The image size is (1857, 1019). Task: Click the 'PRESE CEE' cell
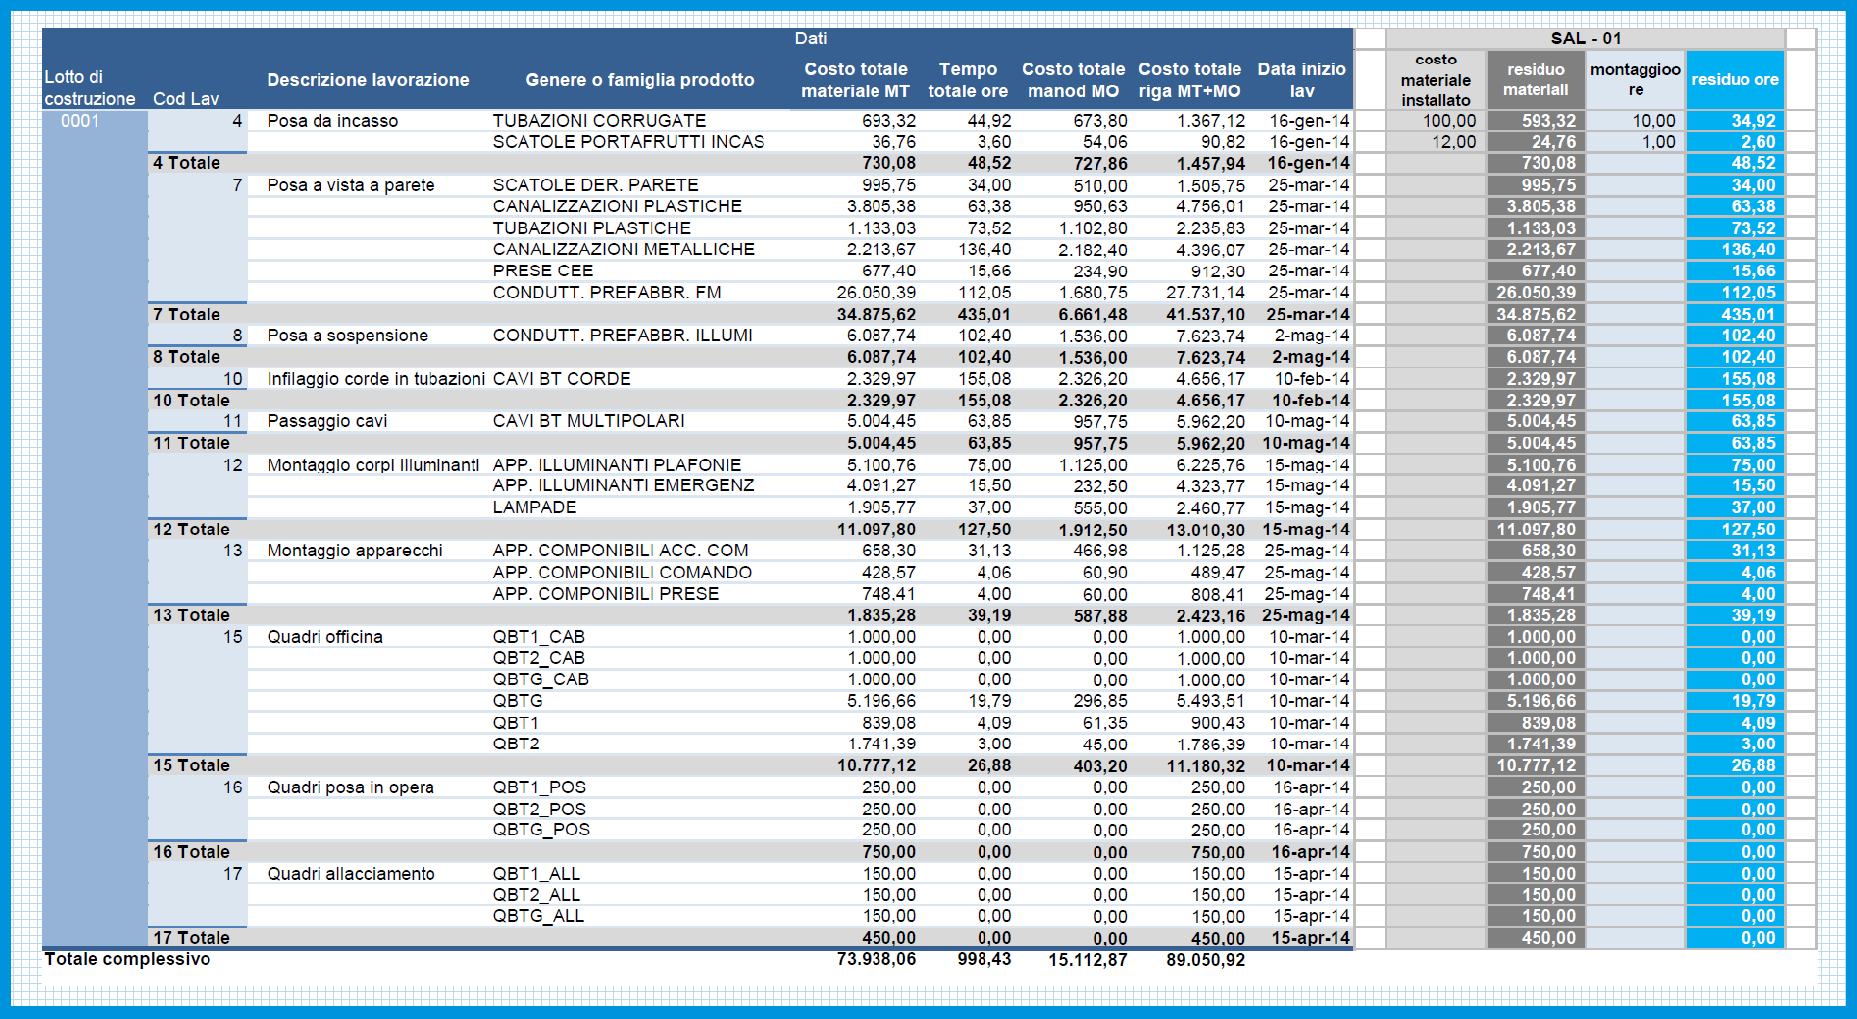click(x=543, y=271)
